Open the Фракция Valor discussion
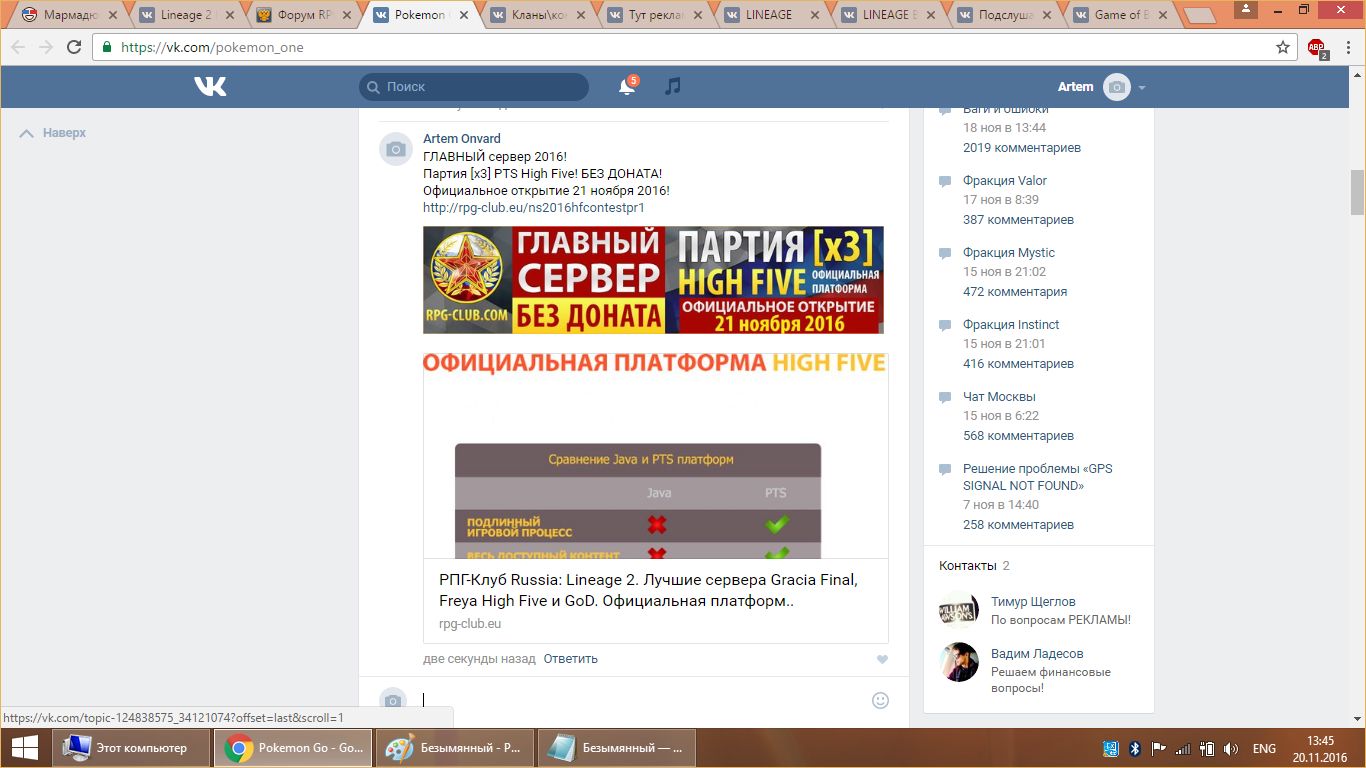Image resolution: width=1366 pixels, height=768 pixels. click(1004, 181)
